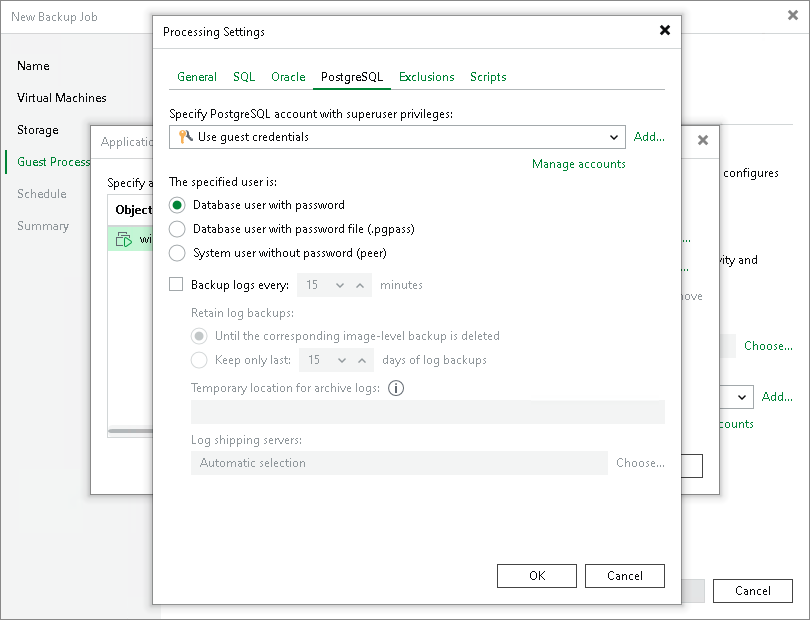This screenshot has width=810, height=620.
Task: Switch to the General tab
Action: [197, 77]
